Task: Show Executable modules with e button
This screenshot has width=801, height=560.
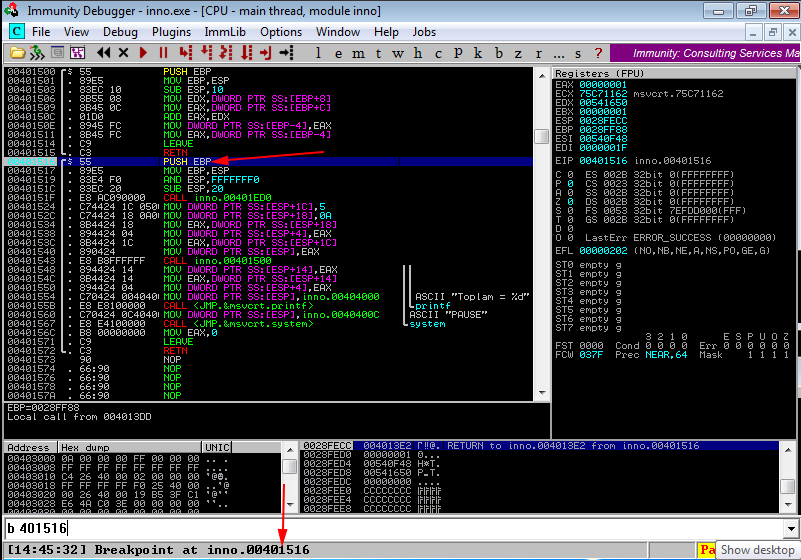Action: [x=338, y=54]
